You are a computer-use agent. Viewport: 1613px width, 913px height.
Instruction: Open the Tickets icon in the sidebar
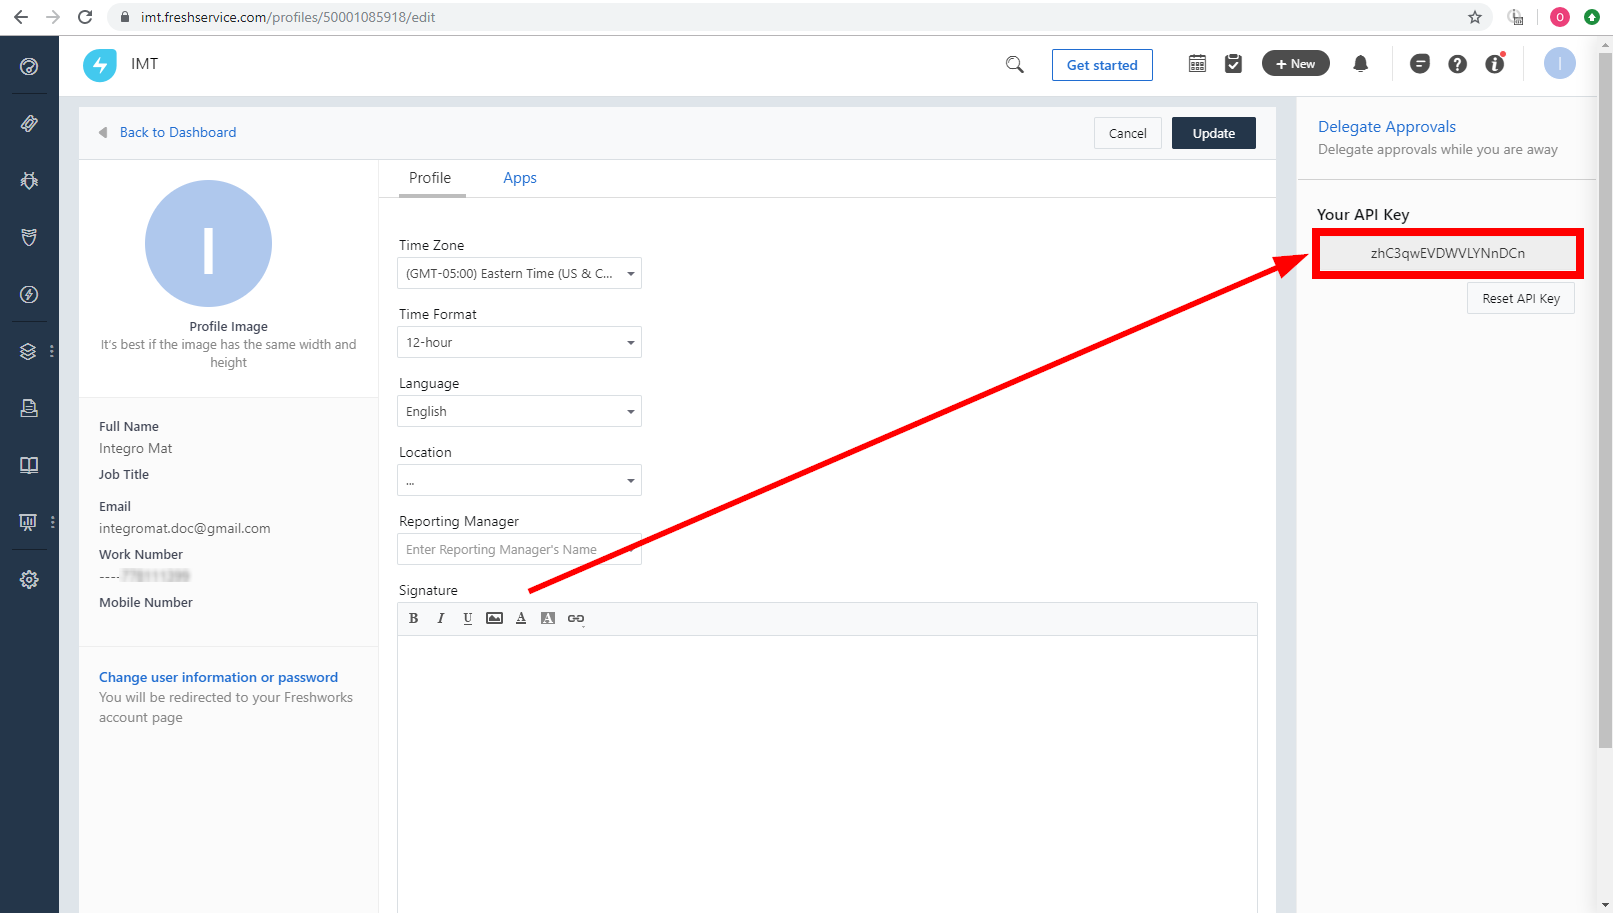coord(29,123)
